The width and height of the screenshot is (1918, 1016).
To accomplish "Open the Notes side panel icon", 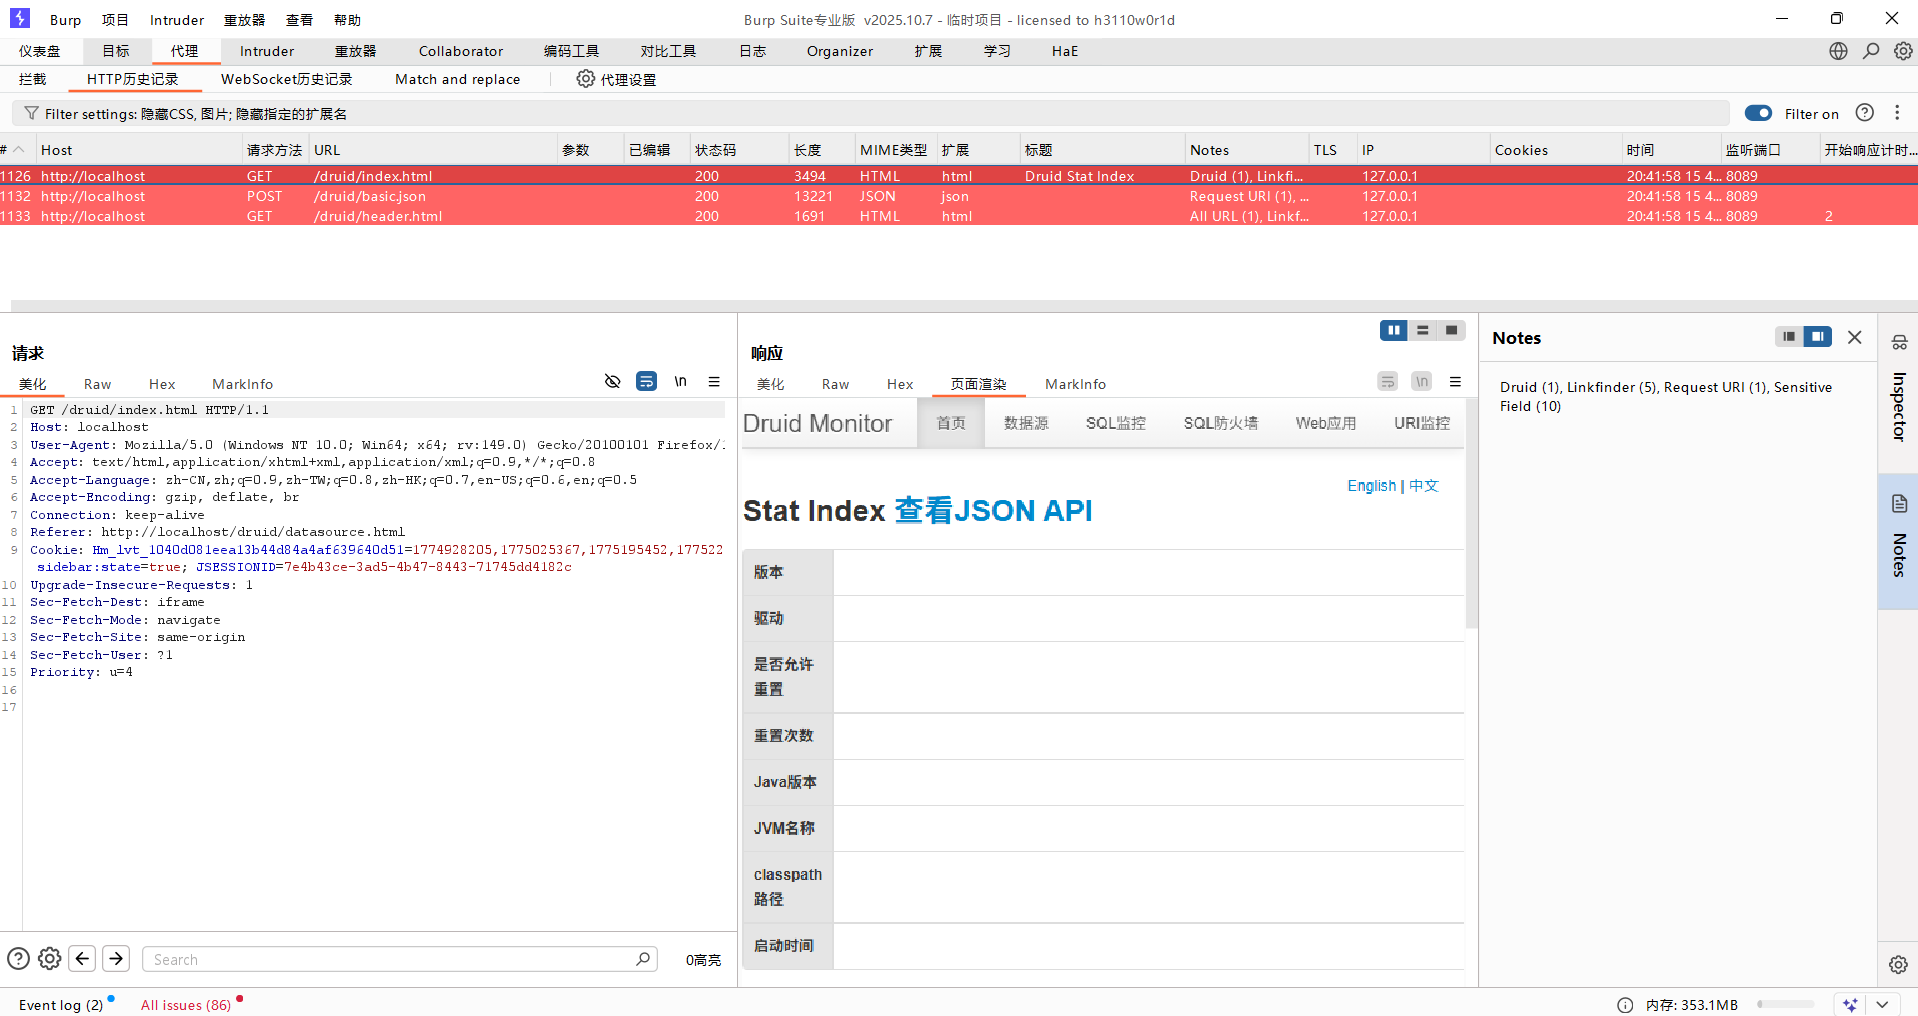I will tap(1899, 503).
